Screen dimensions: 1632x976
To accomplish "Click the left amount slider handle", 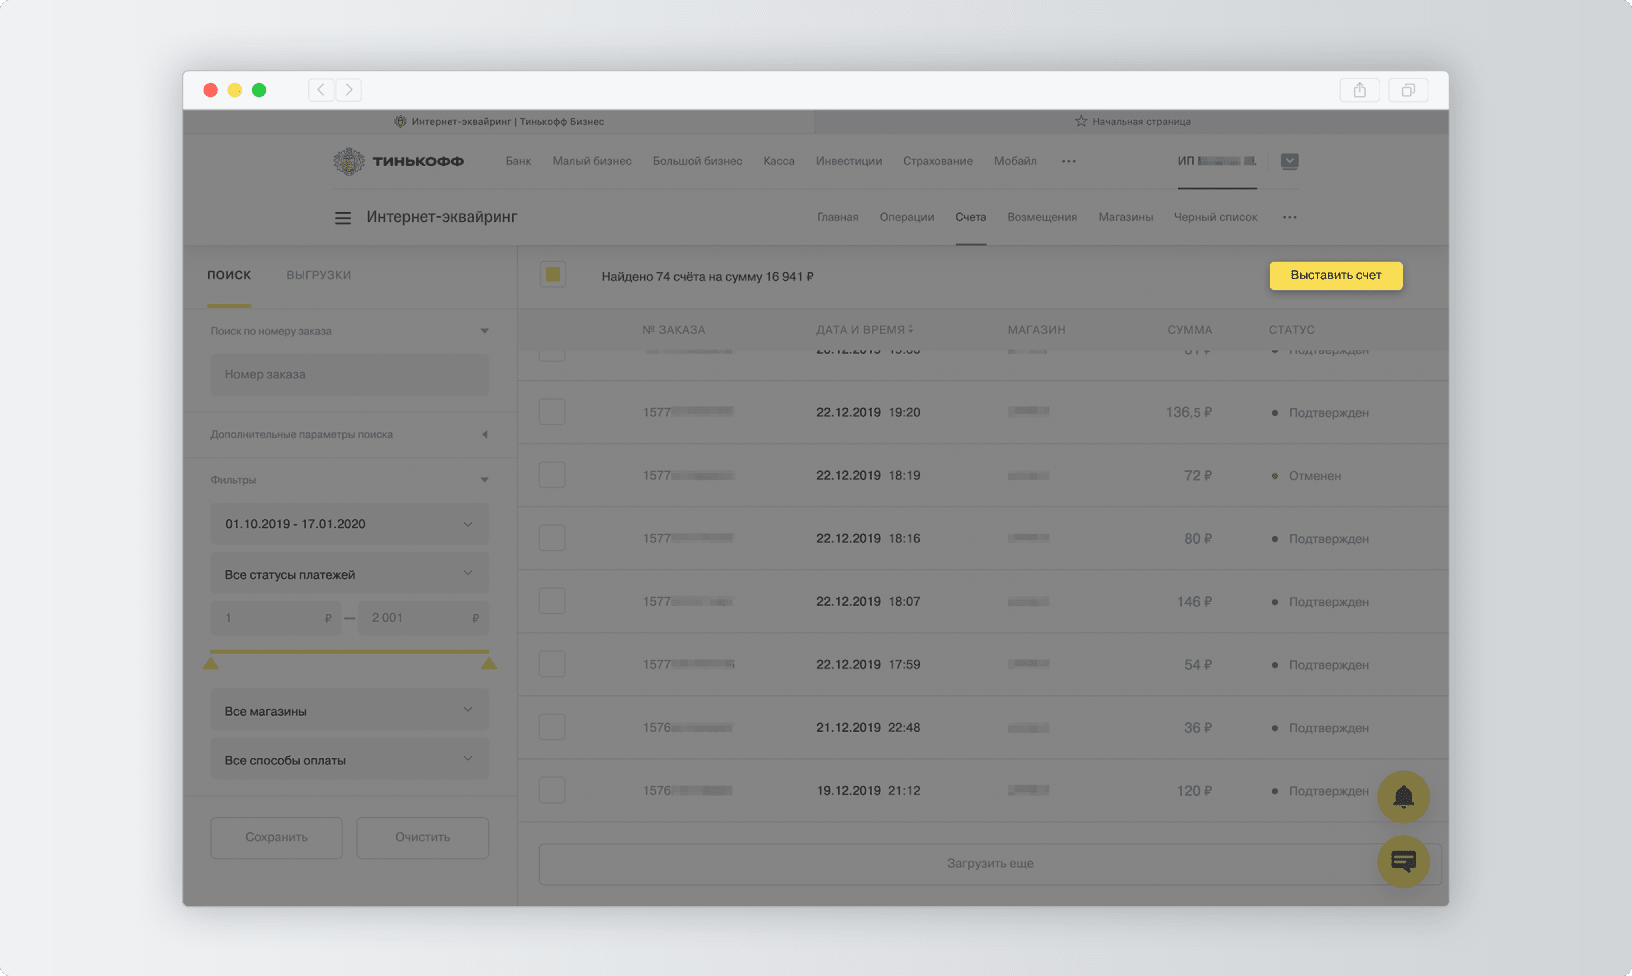I will click(210, 663).
